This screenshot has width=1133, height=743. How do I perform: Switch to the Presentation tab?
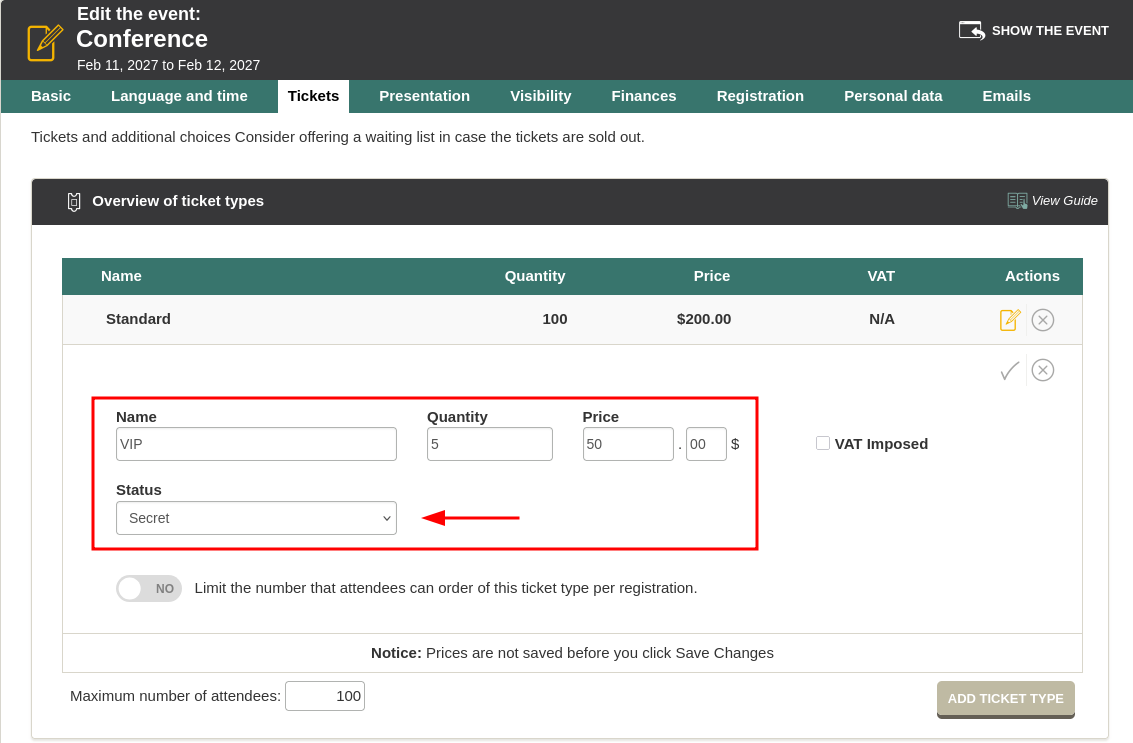pos(424,96)
